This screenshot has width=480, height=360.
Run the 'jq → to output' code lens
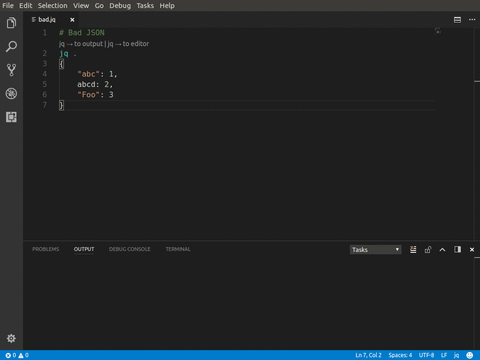click(x=81, y=44)
